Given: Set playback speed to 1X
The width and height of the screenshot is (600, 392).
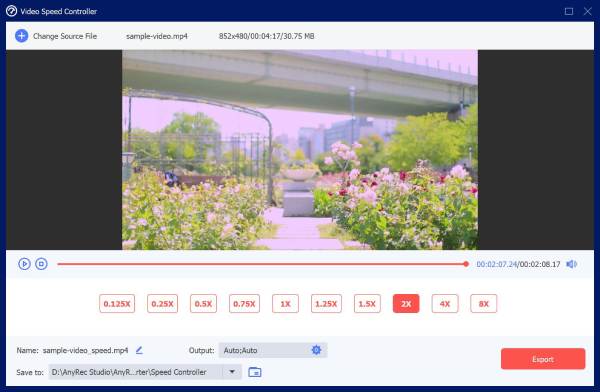Looking at the screenshot, I should point(285,304).
